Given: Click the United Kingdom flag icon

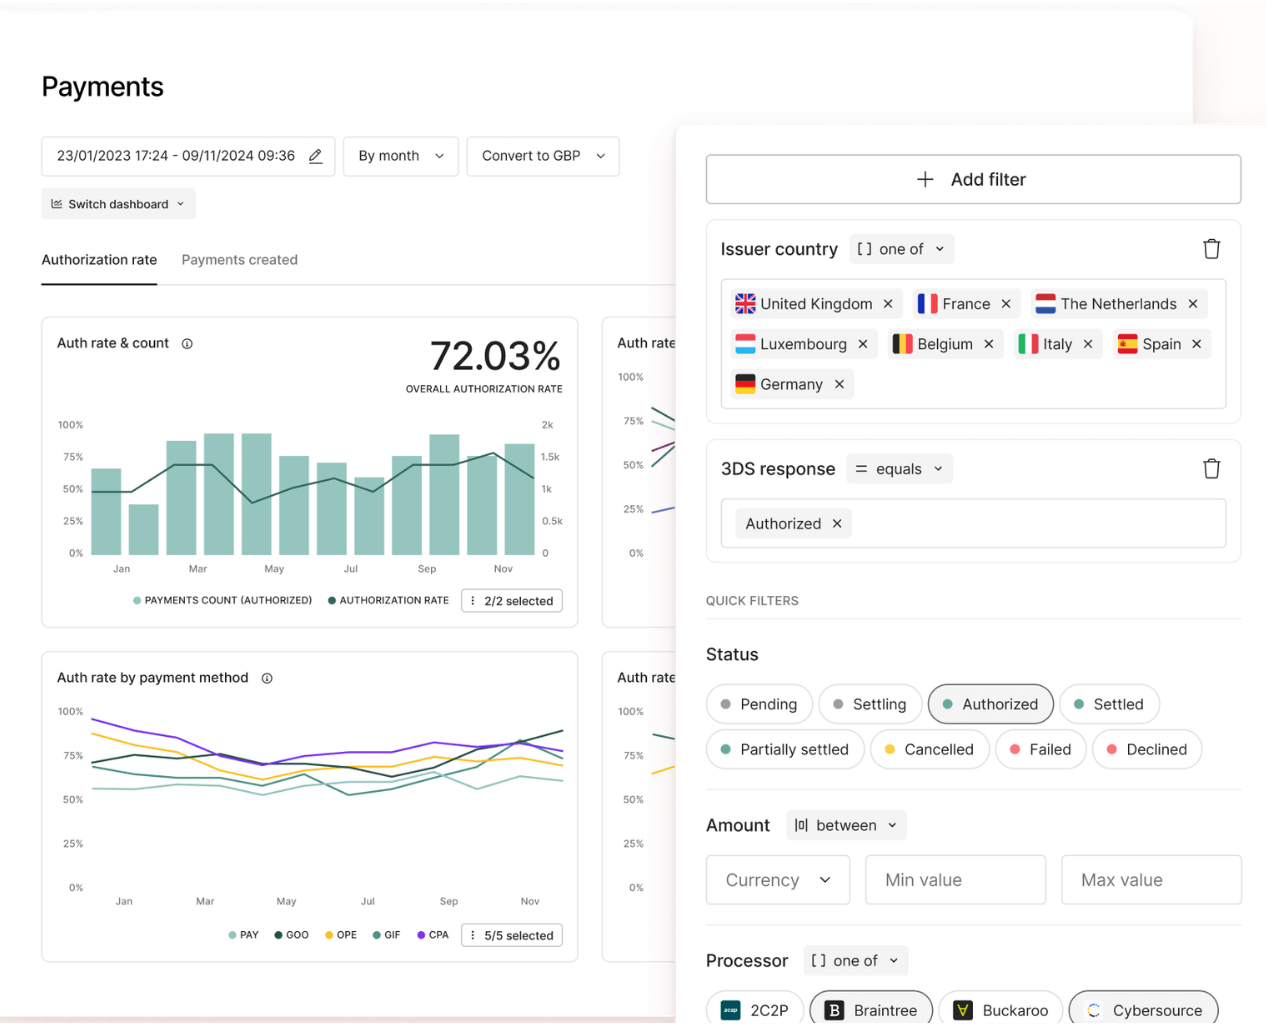Looking at the screenshot, I should pos(745,304).
